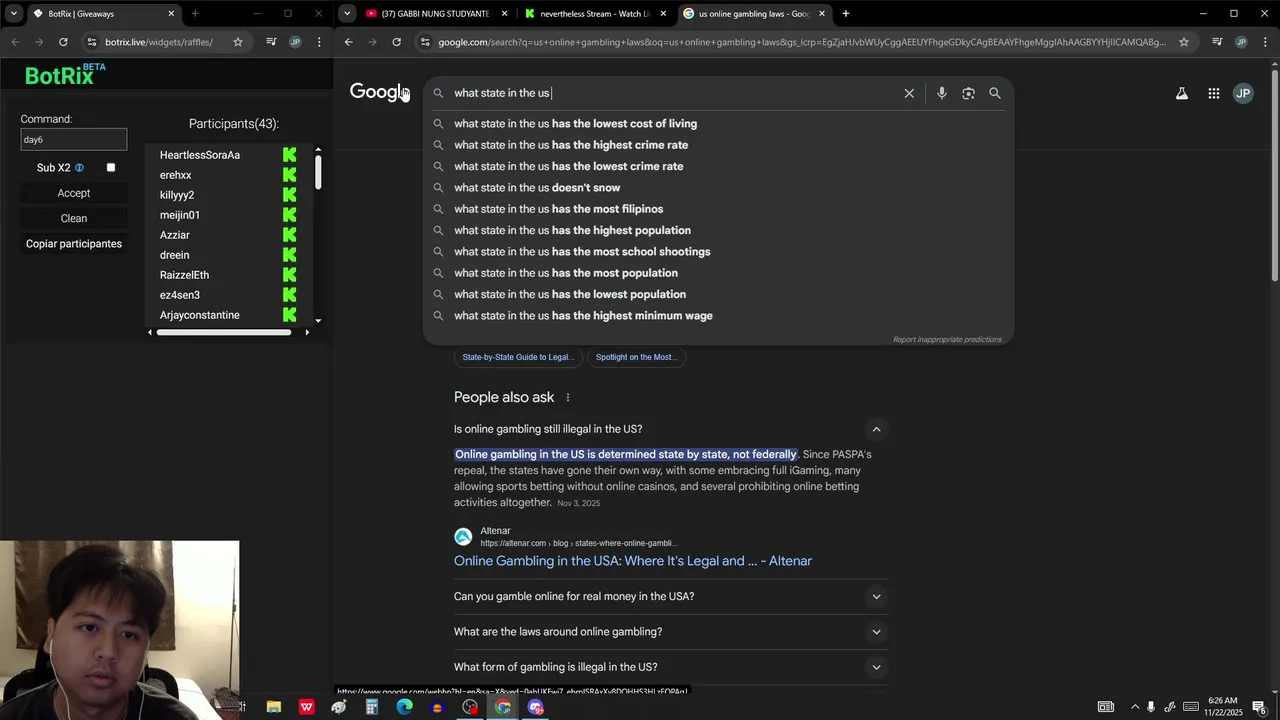This screenshot has height=720, width=1280.
Task: Click the Clean button in BotRix
Action: point(74,218)
